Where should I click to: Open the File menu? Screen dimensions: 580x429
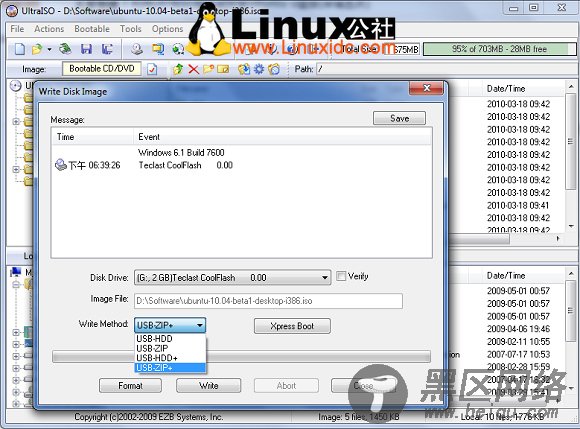(x=17, y=29)
